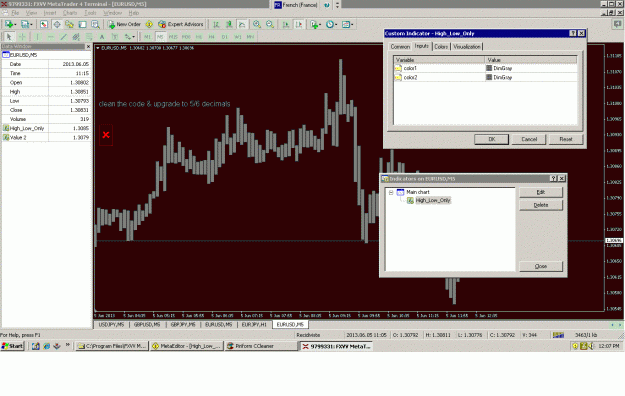
Task: Click the New Order button
Action: [x=124, y=24]
